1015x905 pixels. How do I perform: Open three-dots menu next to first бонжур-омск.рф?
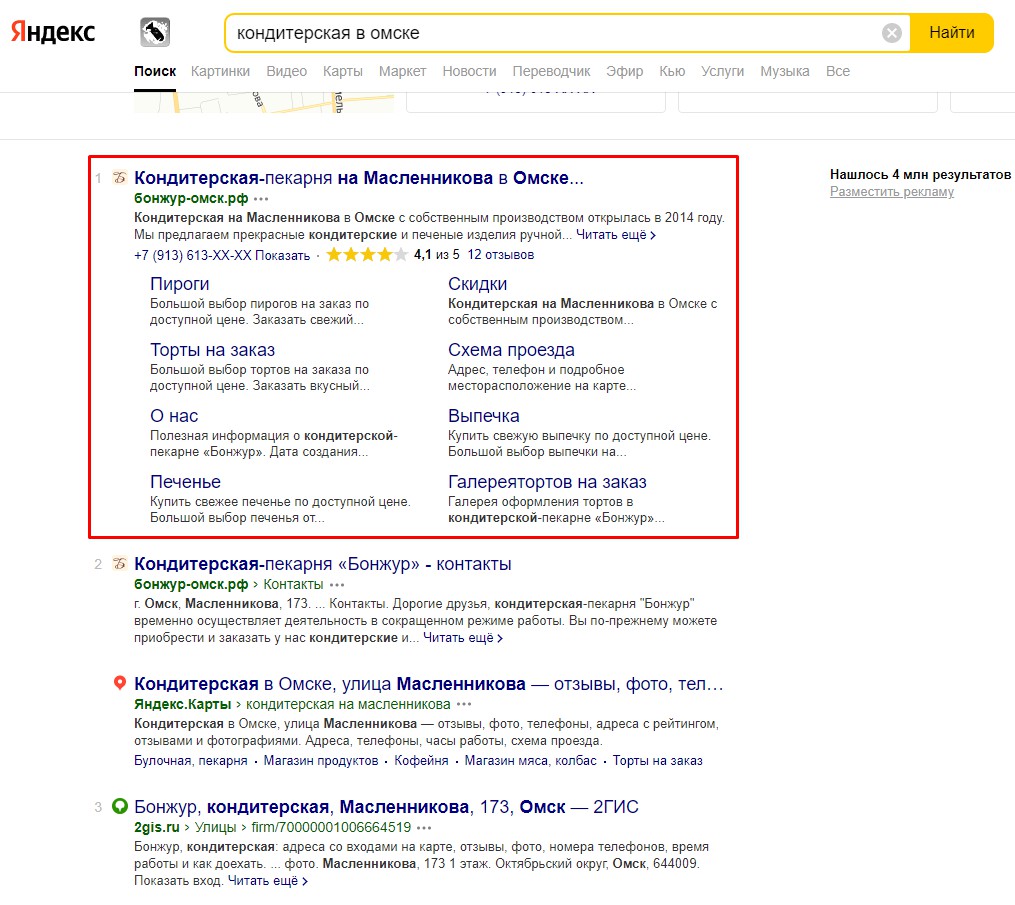click(x=261, y=199)
